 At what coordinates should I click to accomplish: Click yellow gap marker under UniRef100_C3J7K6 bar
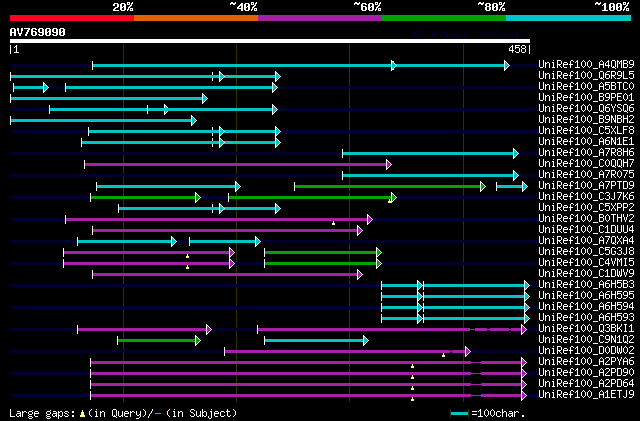click(x=390, y=201)
